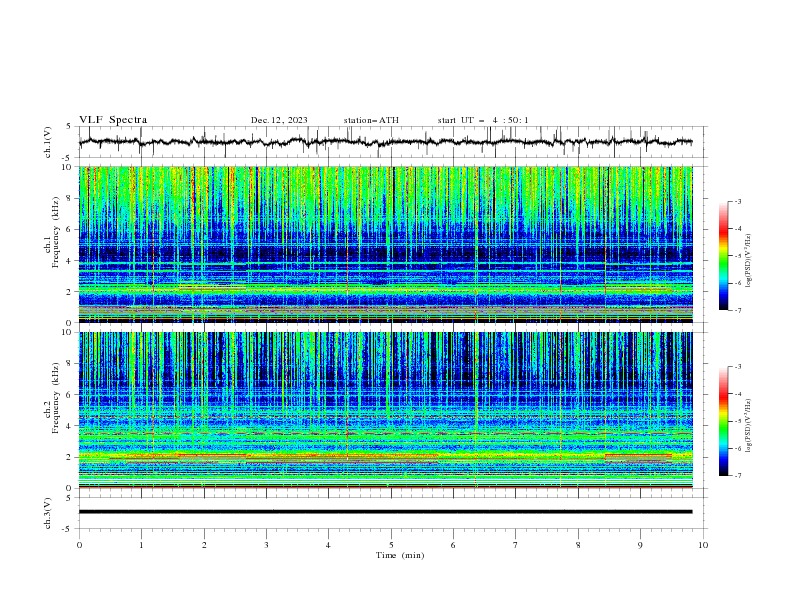Click inside the ch.2 spectrogram panel
This screenshot has height=612, width=792.
(385, 410)
